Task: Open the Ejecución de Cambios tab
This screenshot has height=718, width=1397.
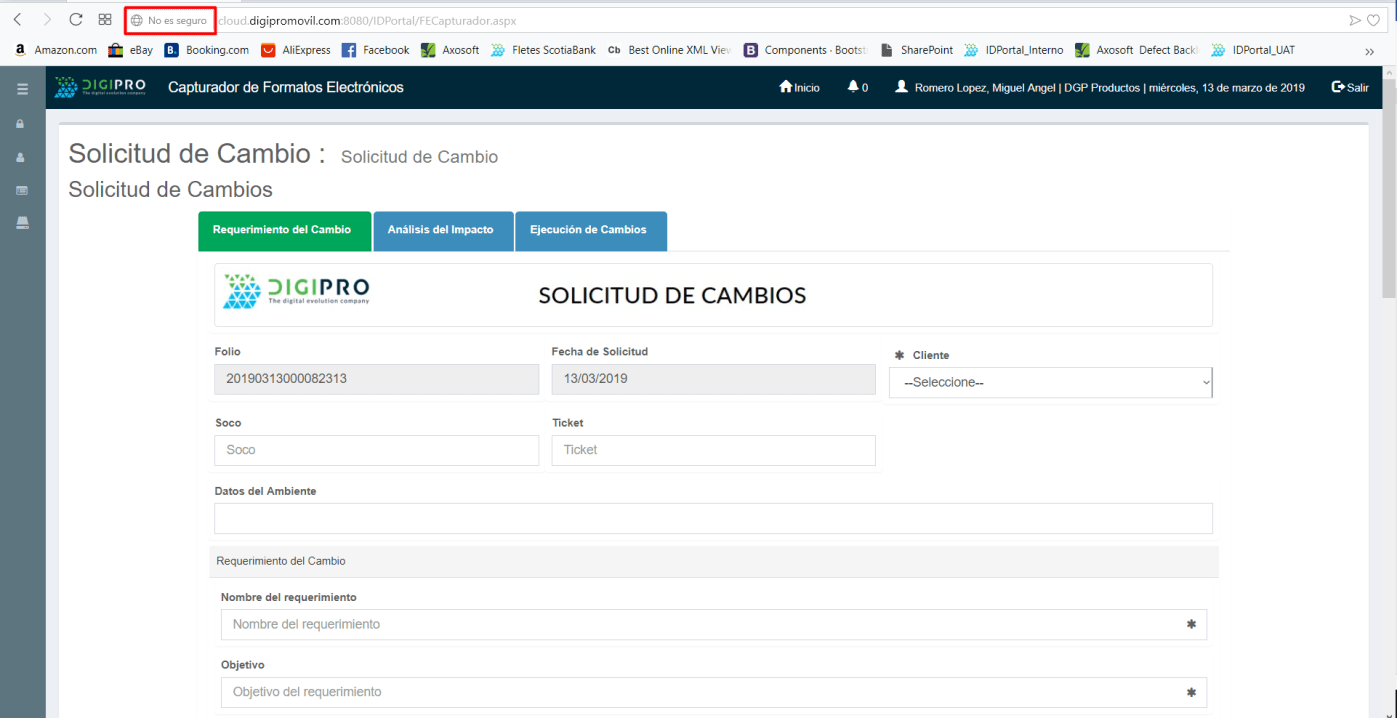Action: point(588,230)
